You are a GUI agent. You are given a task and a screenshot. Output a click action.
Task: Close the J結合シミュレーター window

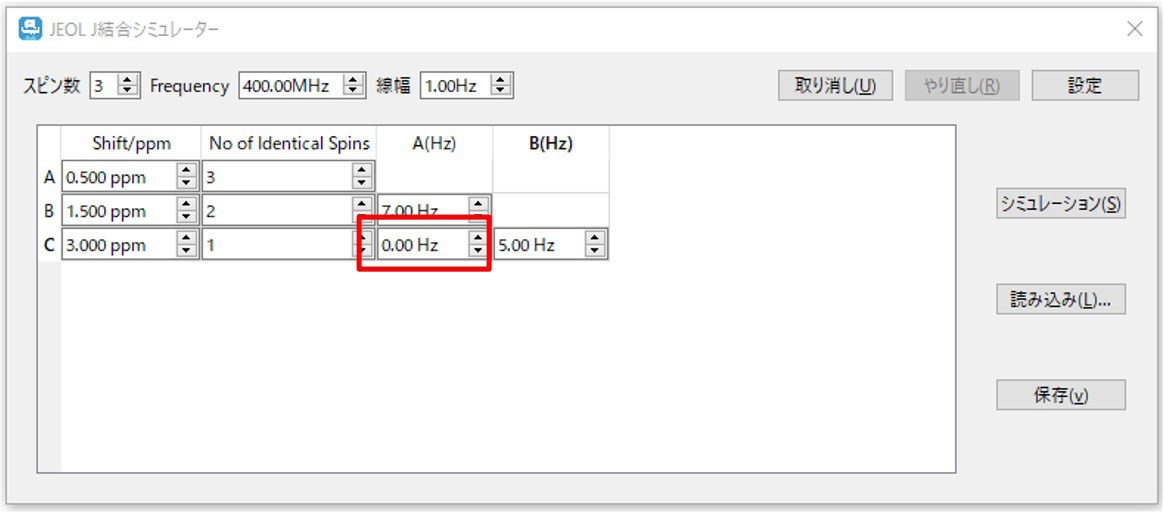pyautogui.click(x=1134, y=29)
